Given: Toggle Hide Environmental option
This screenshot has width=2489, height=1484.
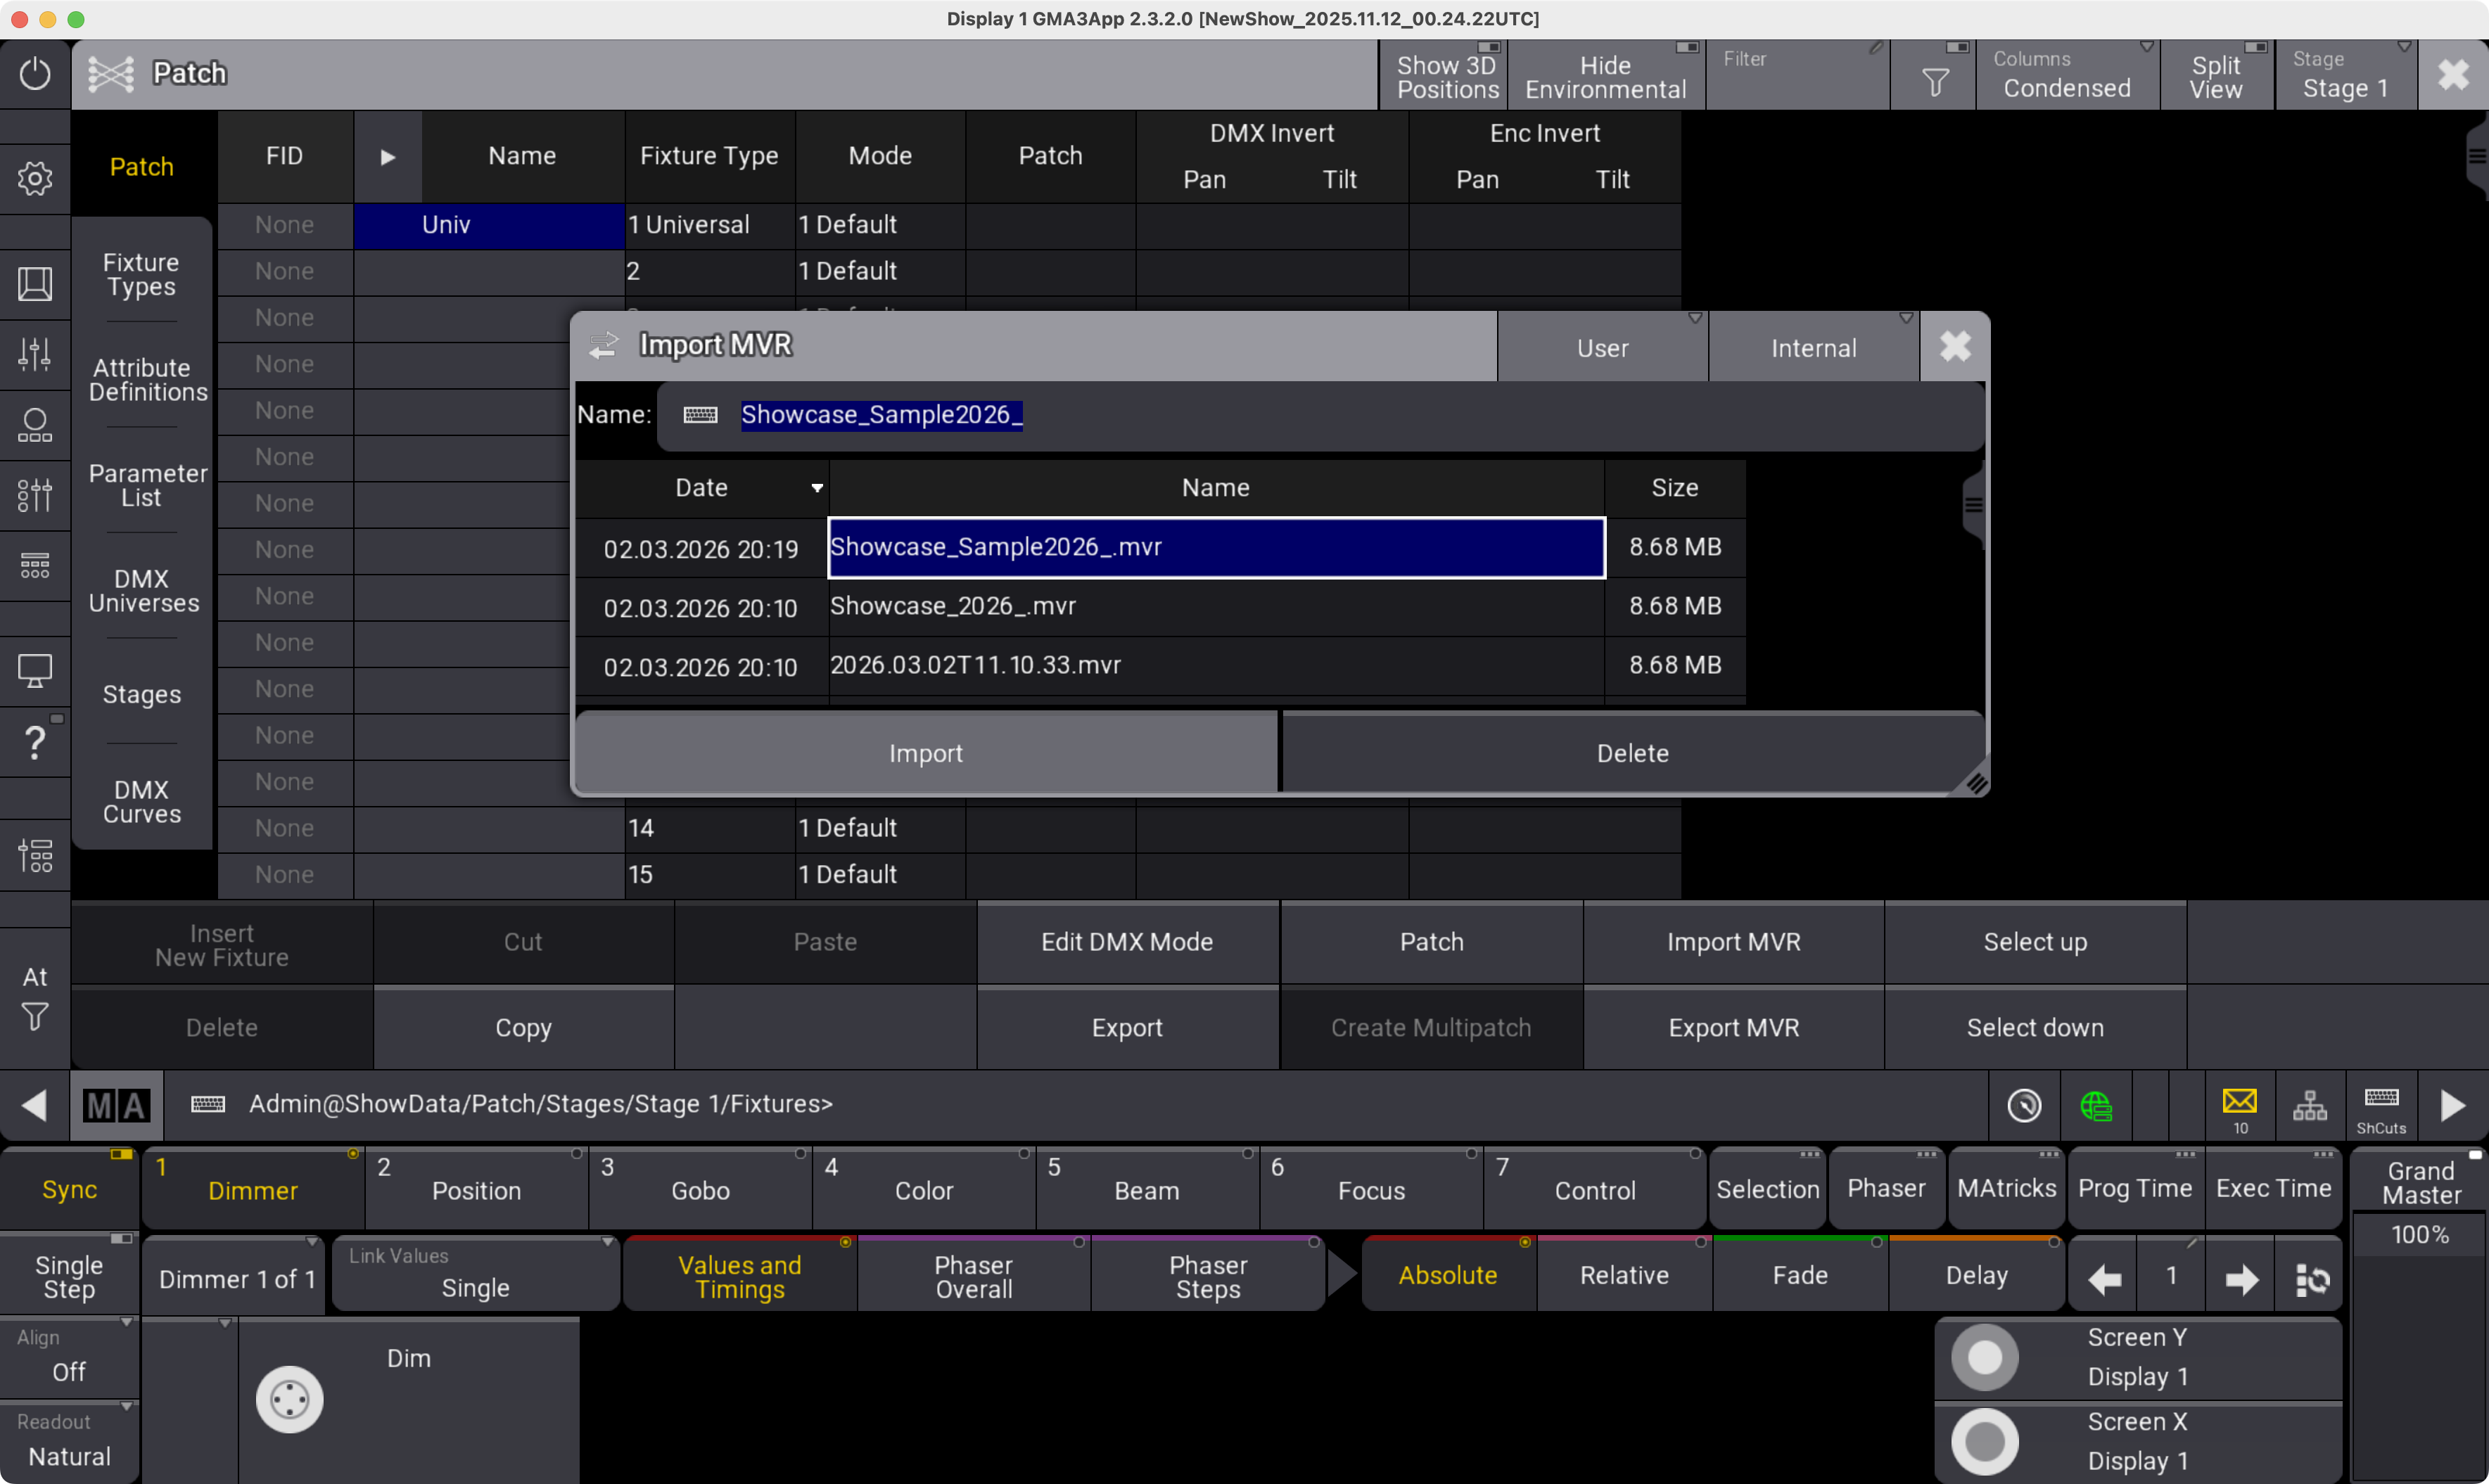Looking at the screenshot, I should tap(1604, 76).
